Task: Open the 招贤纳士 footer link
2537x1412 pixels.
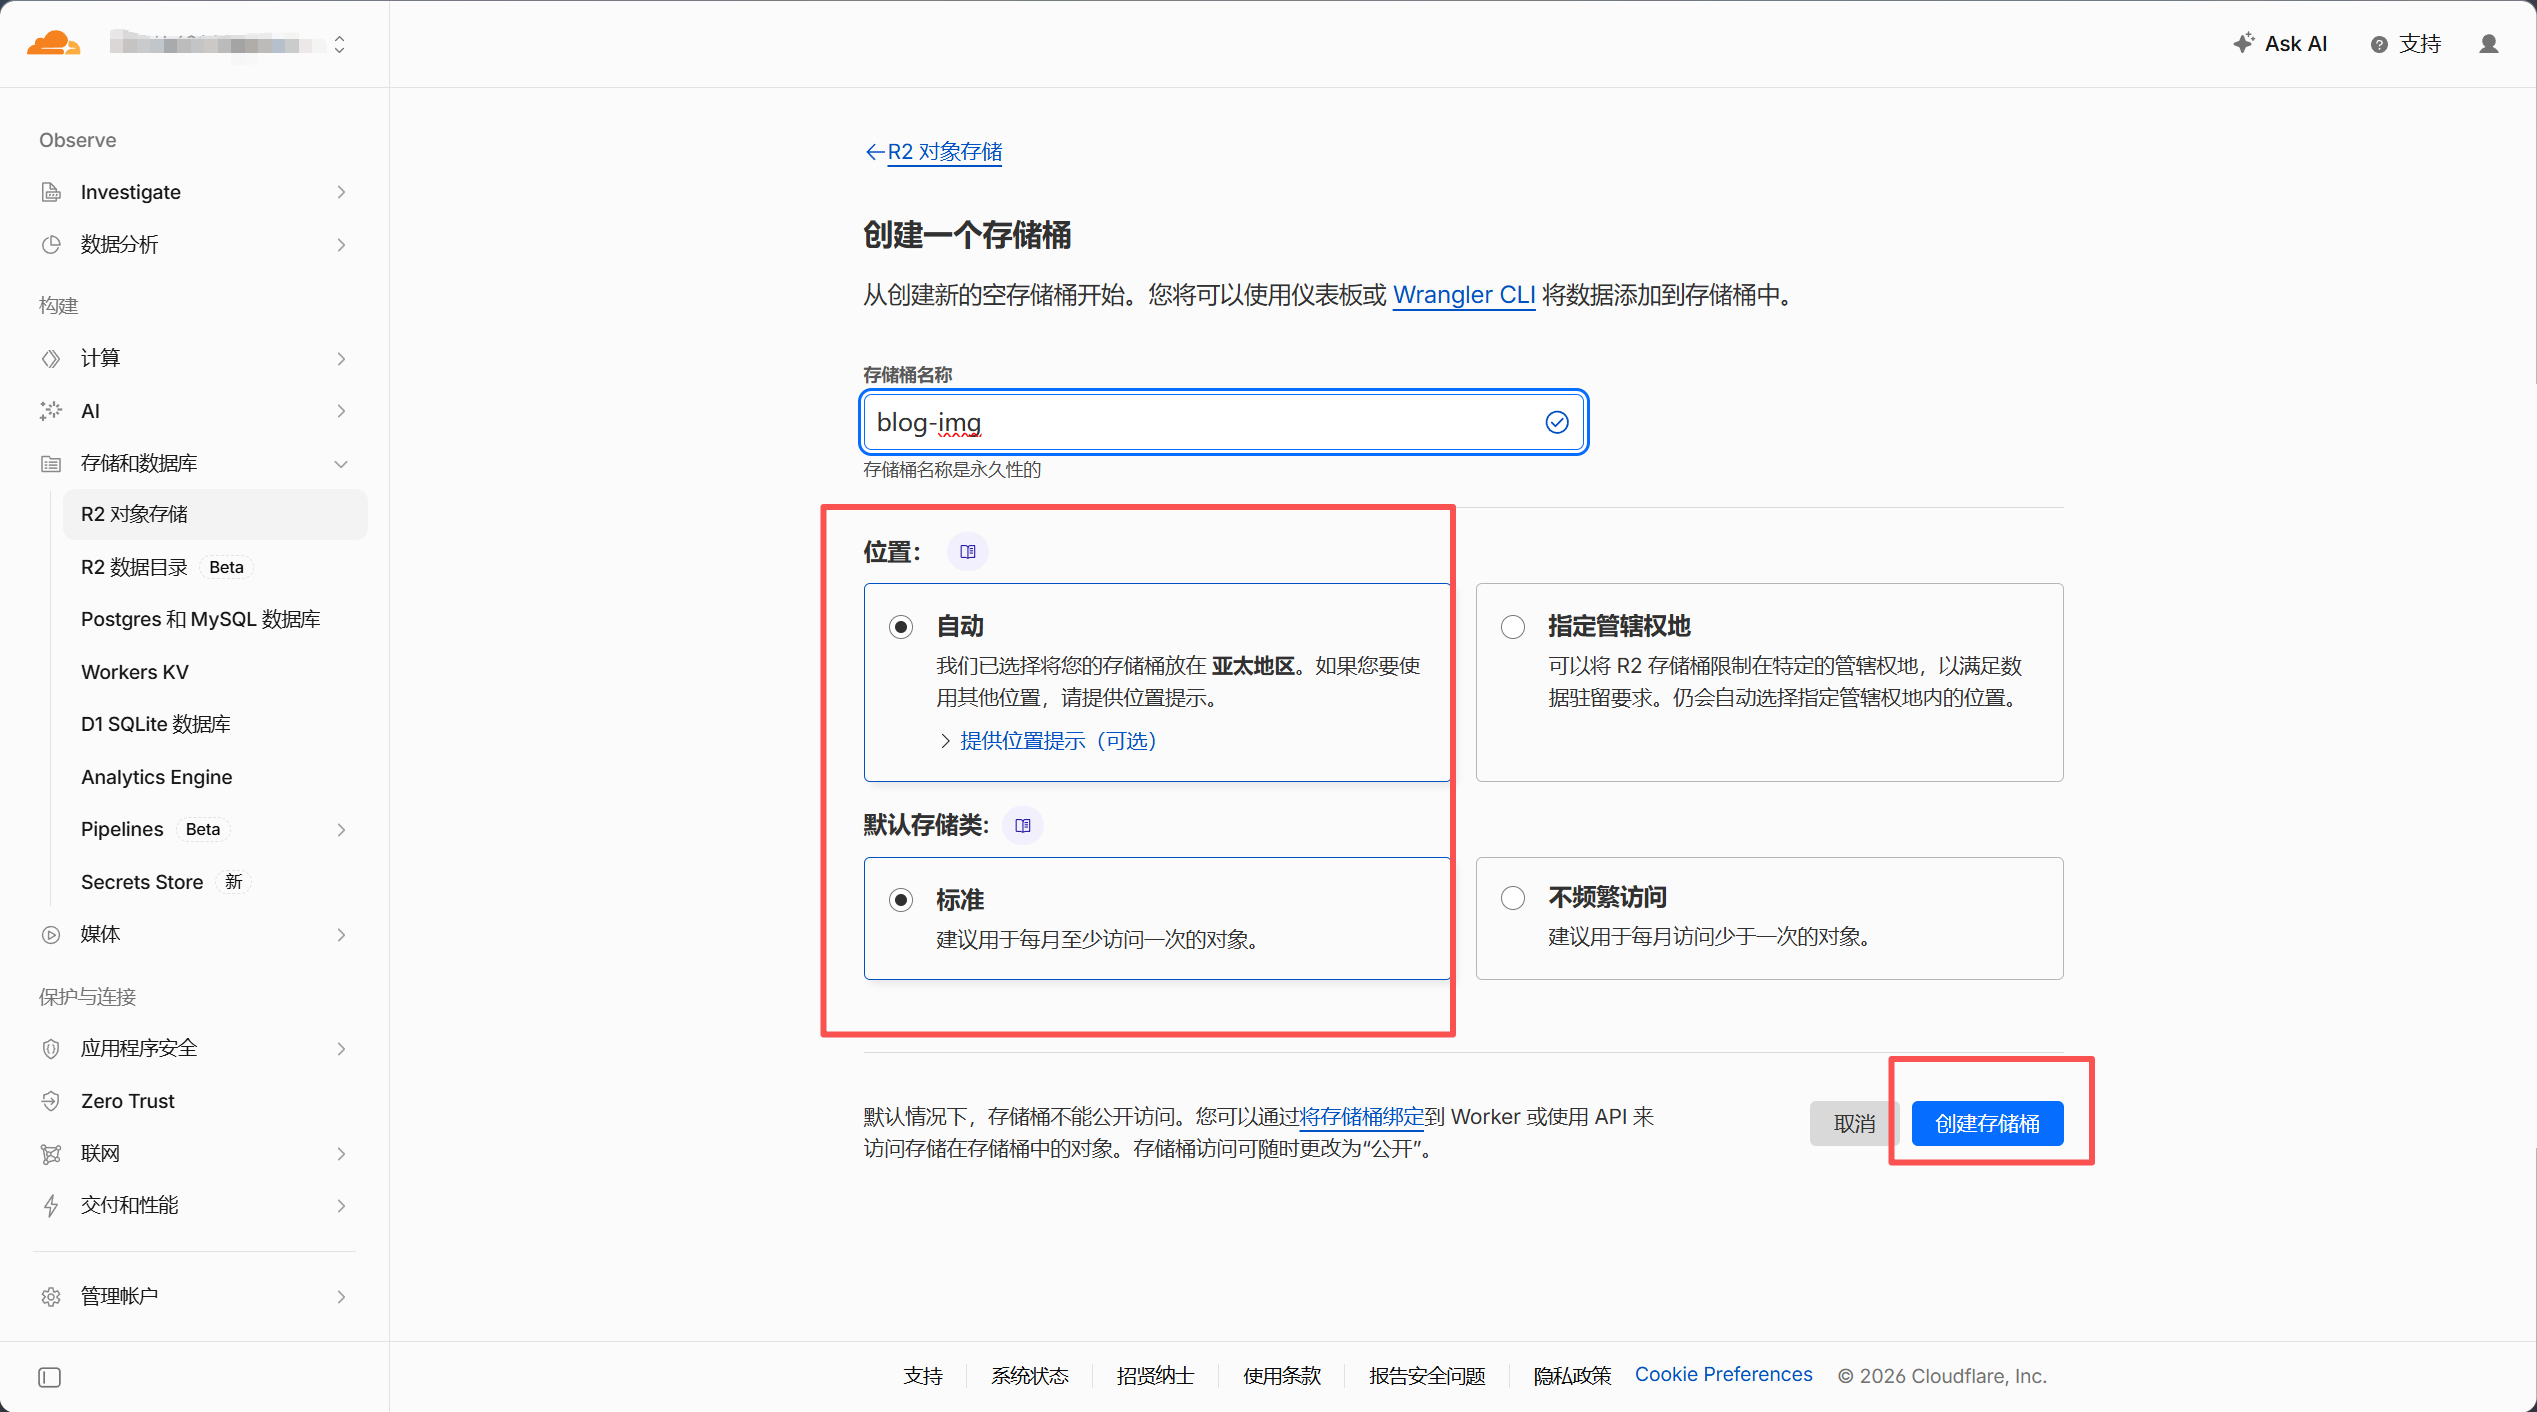Action: [1155, 1376]
